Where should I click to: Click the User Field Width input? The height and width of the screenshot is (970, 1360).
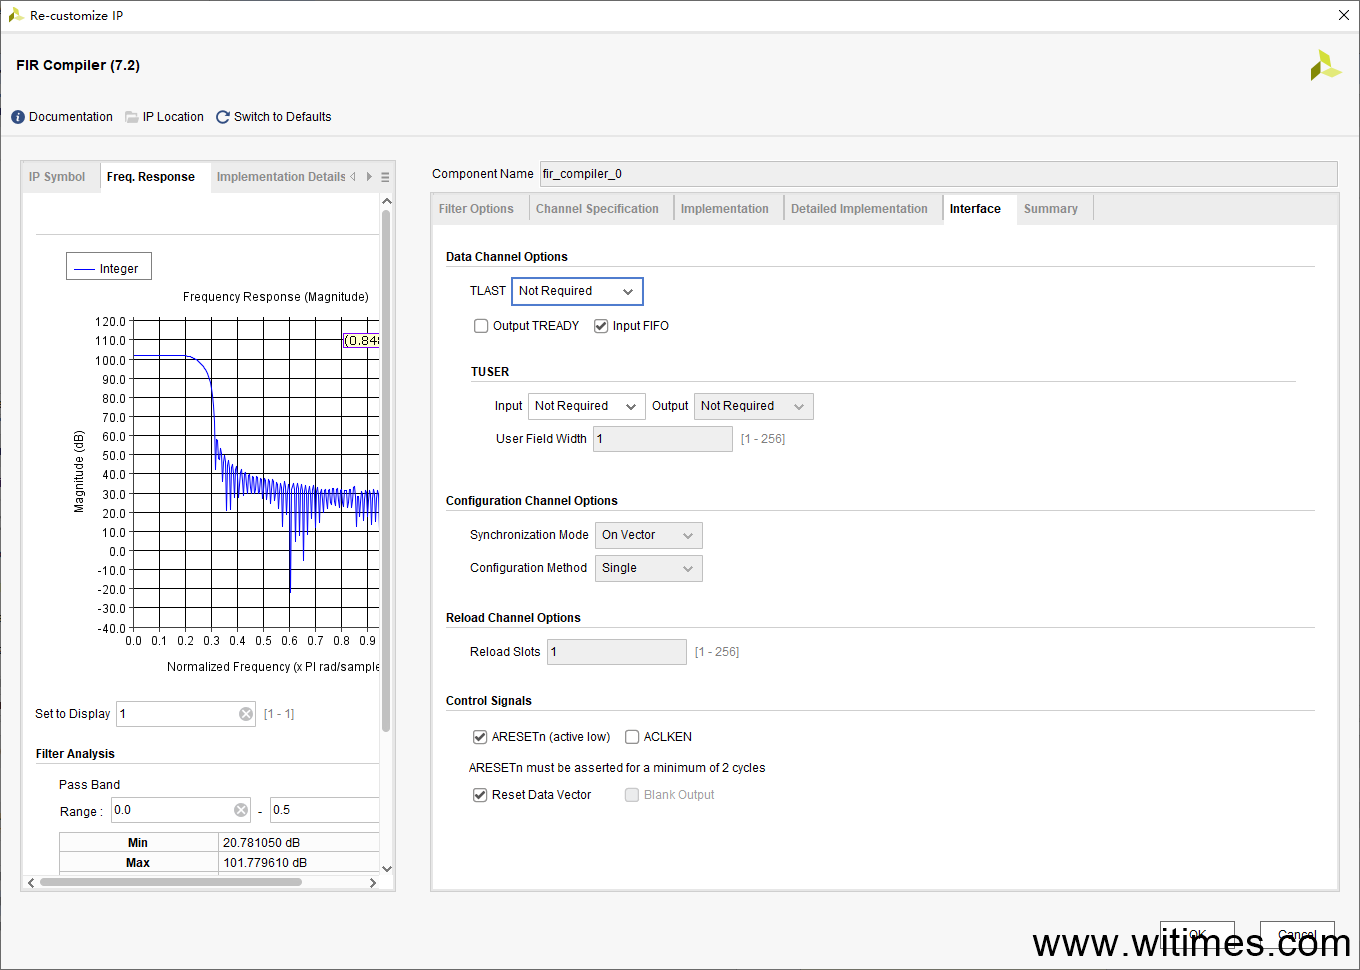[663, 439]
